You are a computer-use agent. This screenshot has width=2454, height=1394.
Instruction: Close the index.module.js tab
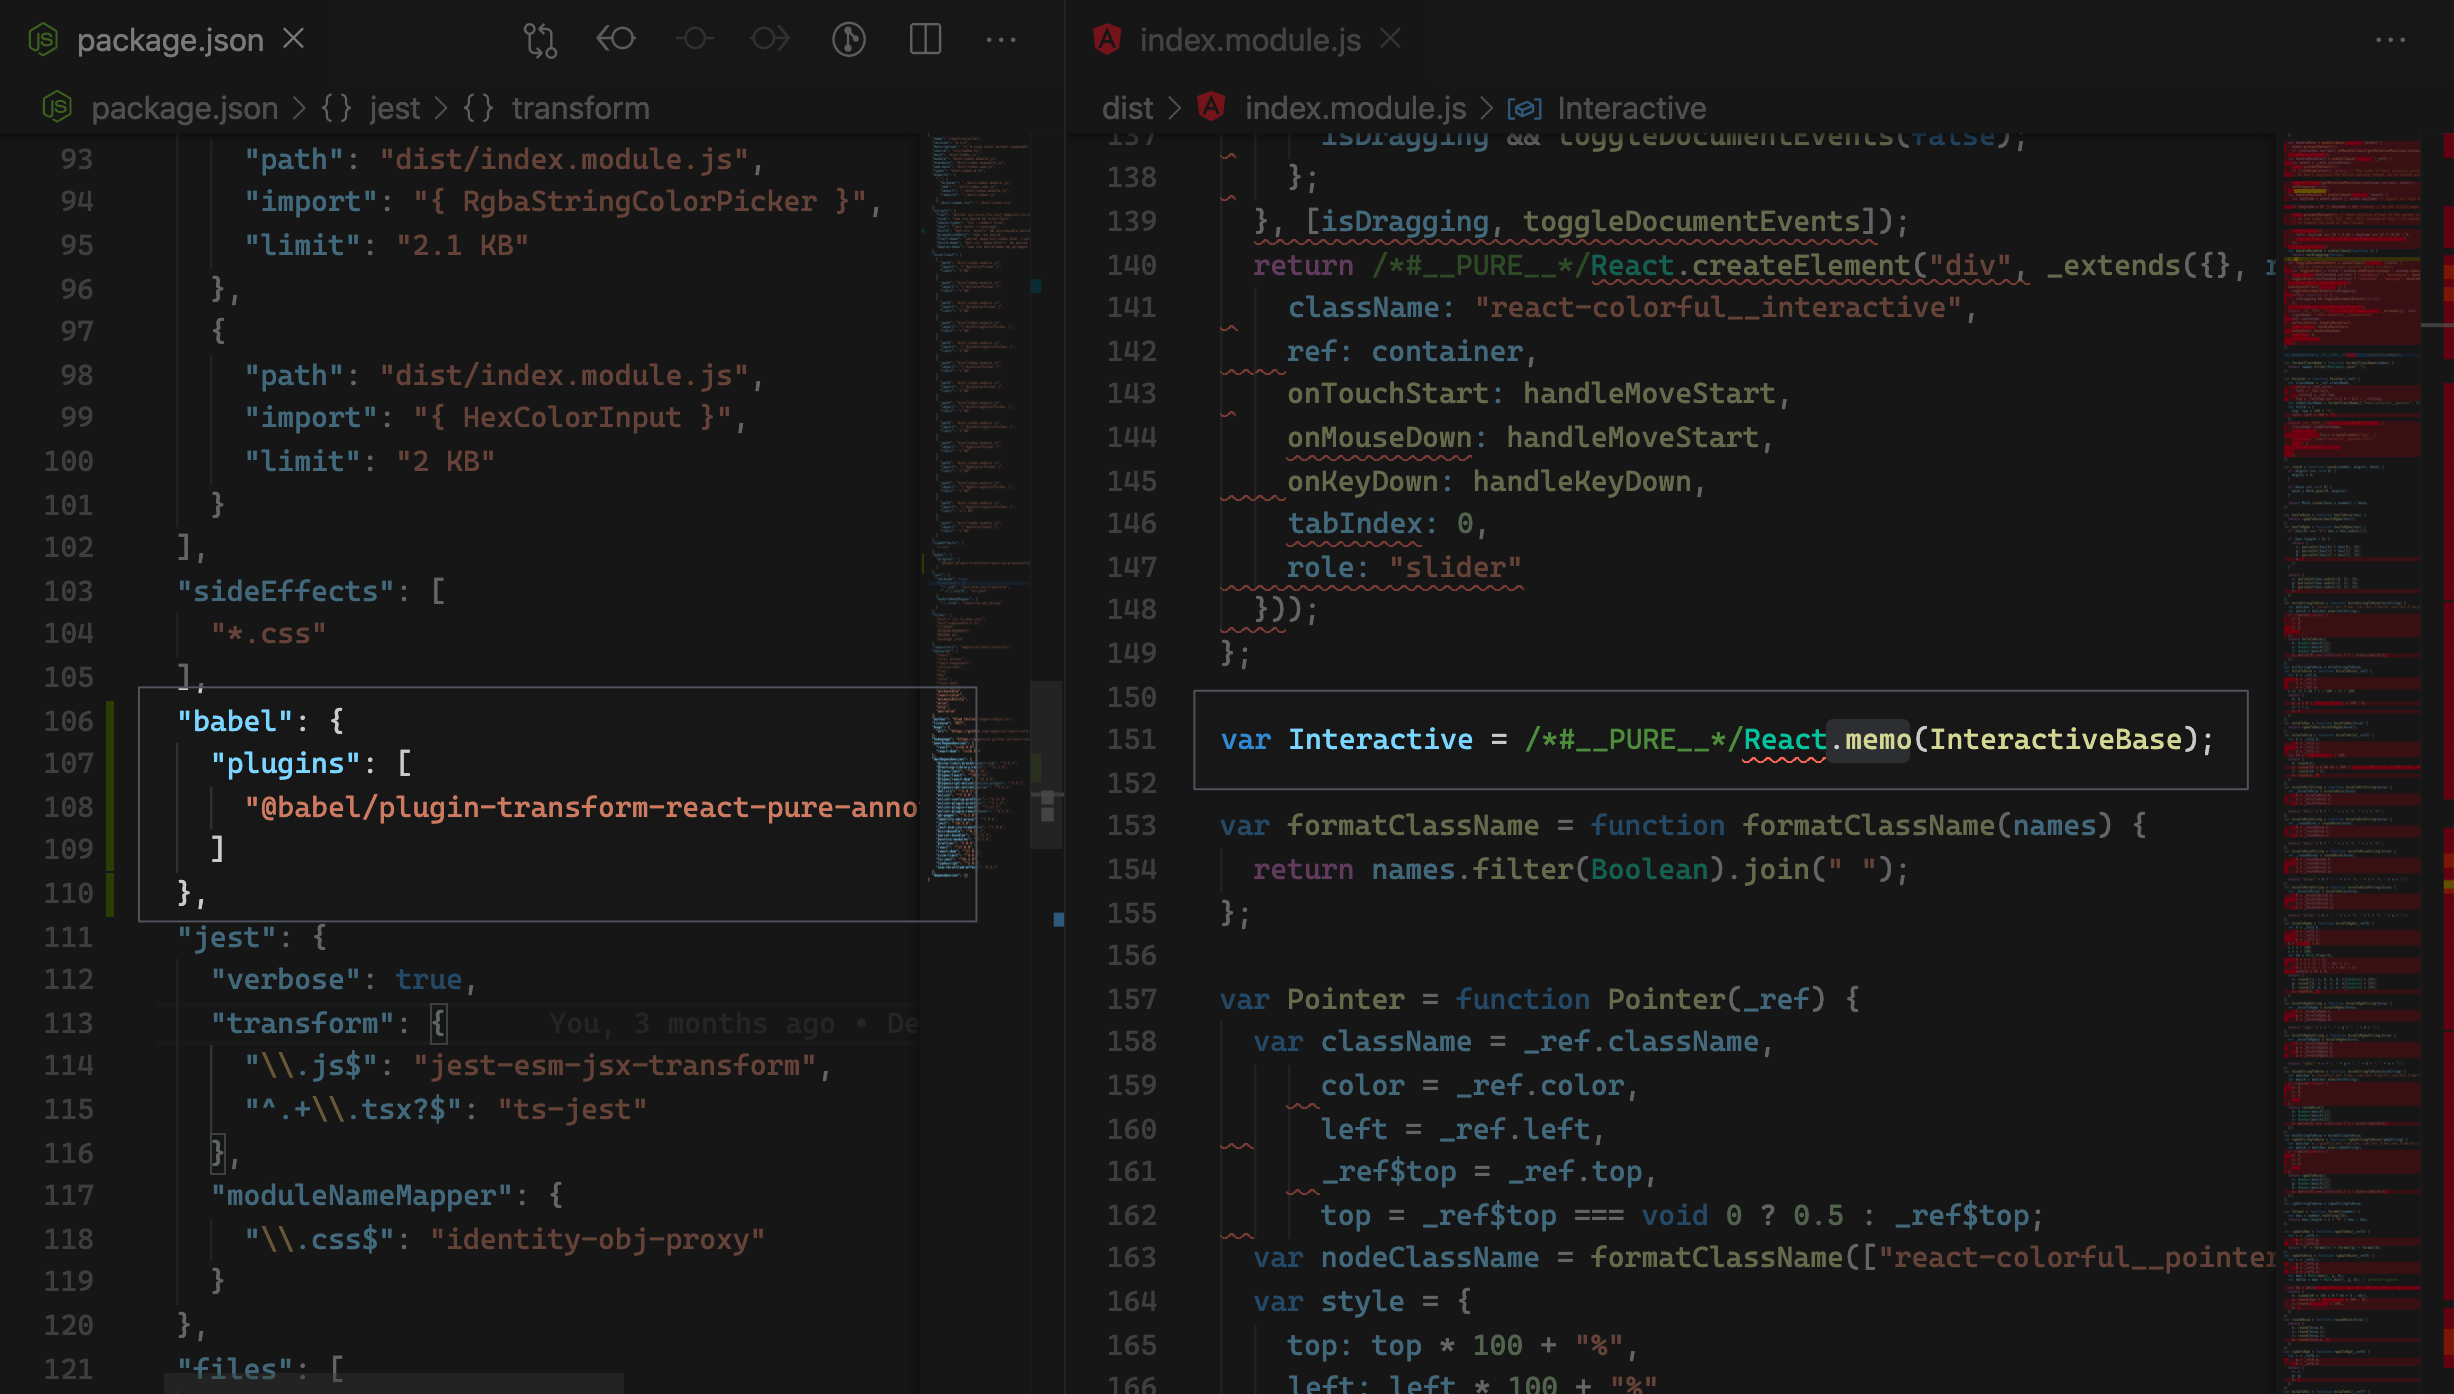click(1391, 39)
